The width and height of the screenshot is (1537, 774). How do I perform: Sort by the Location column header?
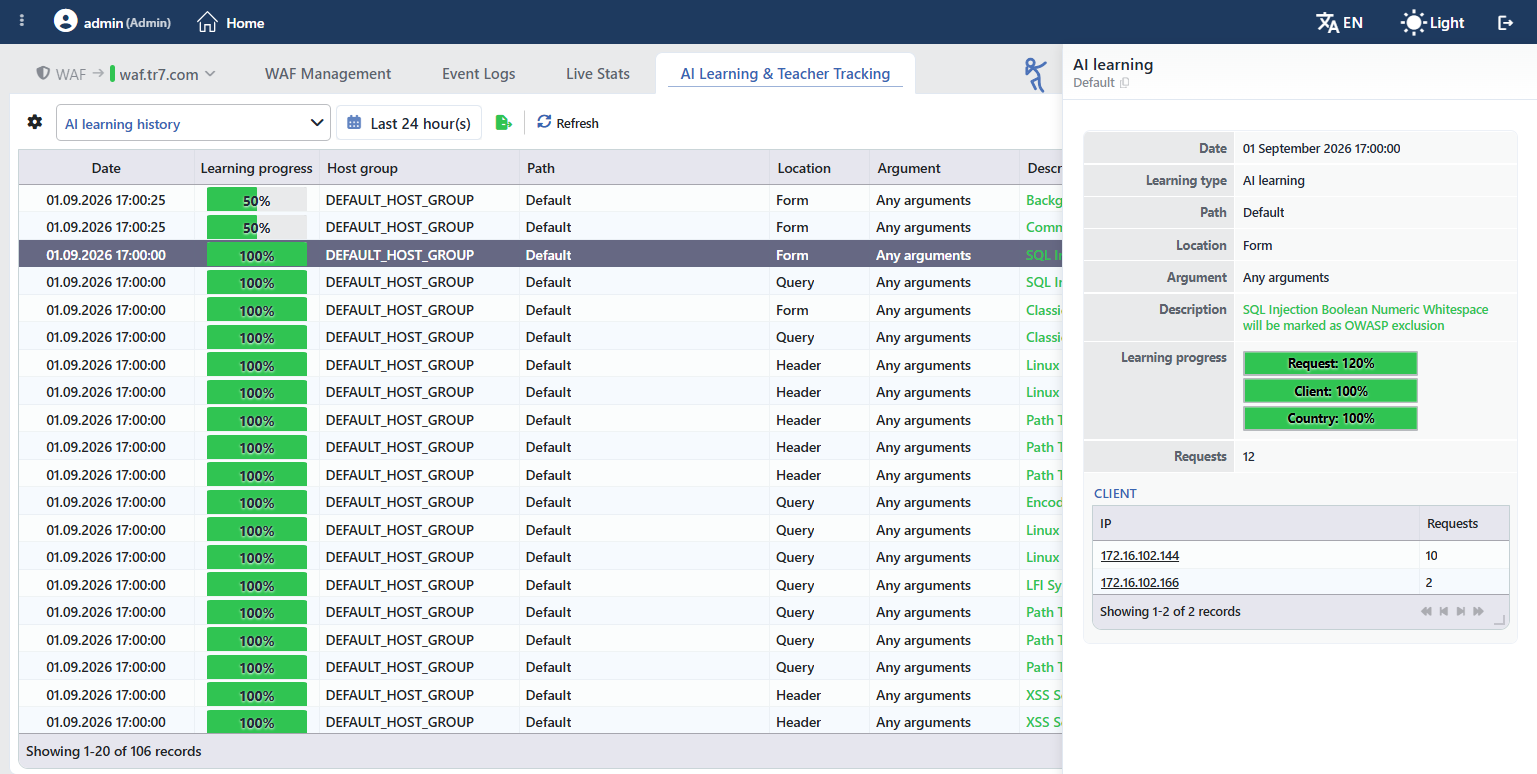click(820, 168)
